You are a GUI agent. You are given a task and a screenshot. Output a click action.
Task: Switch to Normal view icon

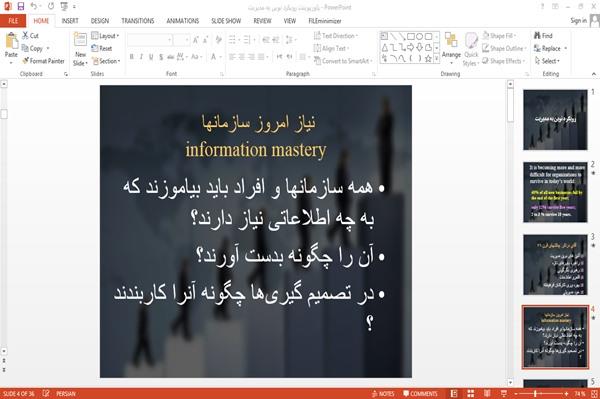tap(454, 394)
